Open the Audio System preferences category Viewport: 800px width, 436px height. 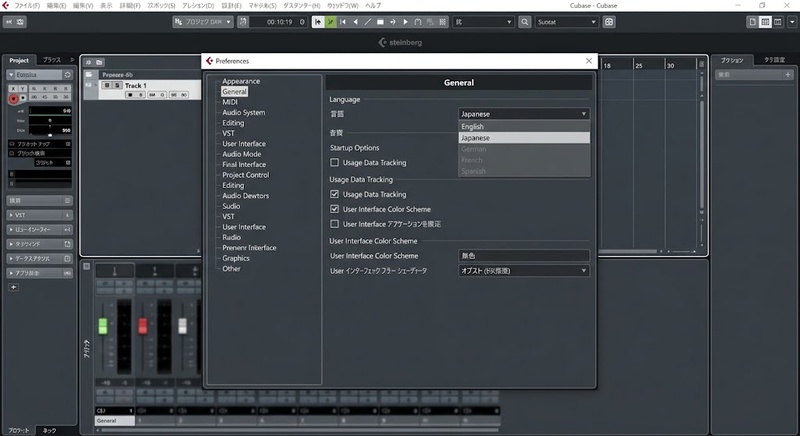tap(243, 112)
